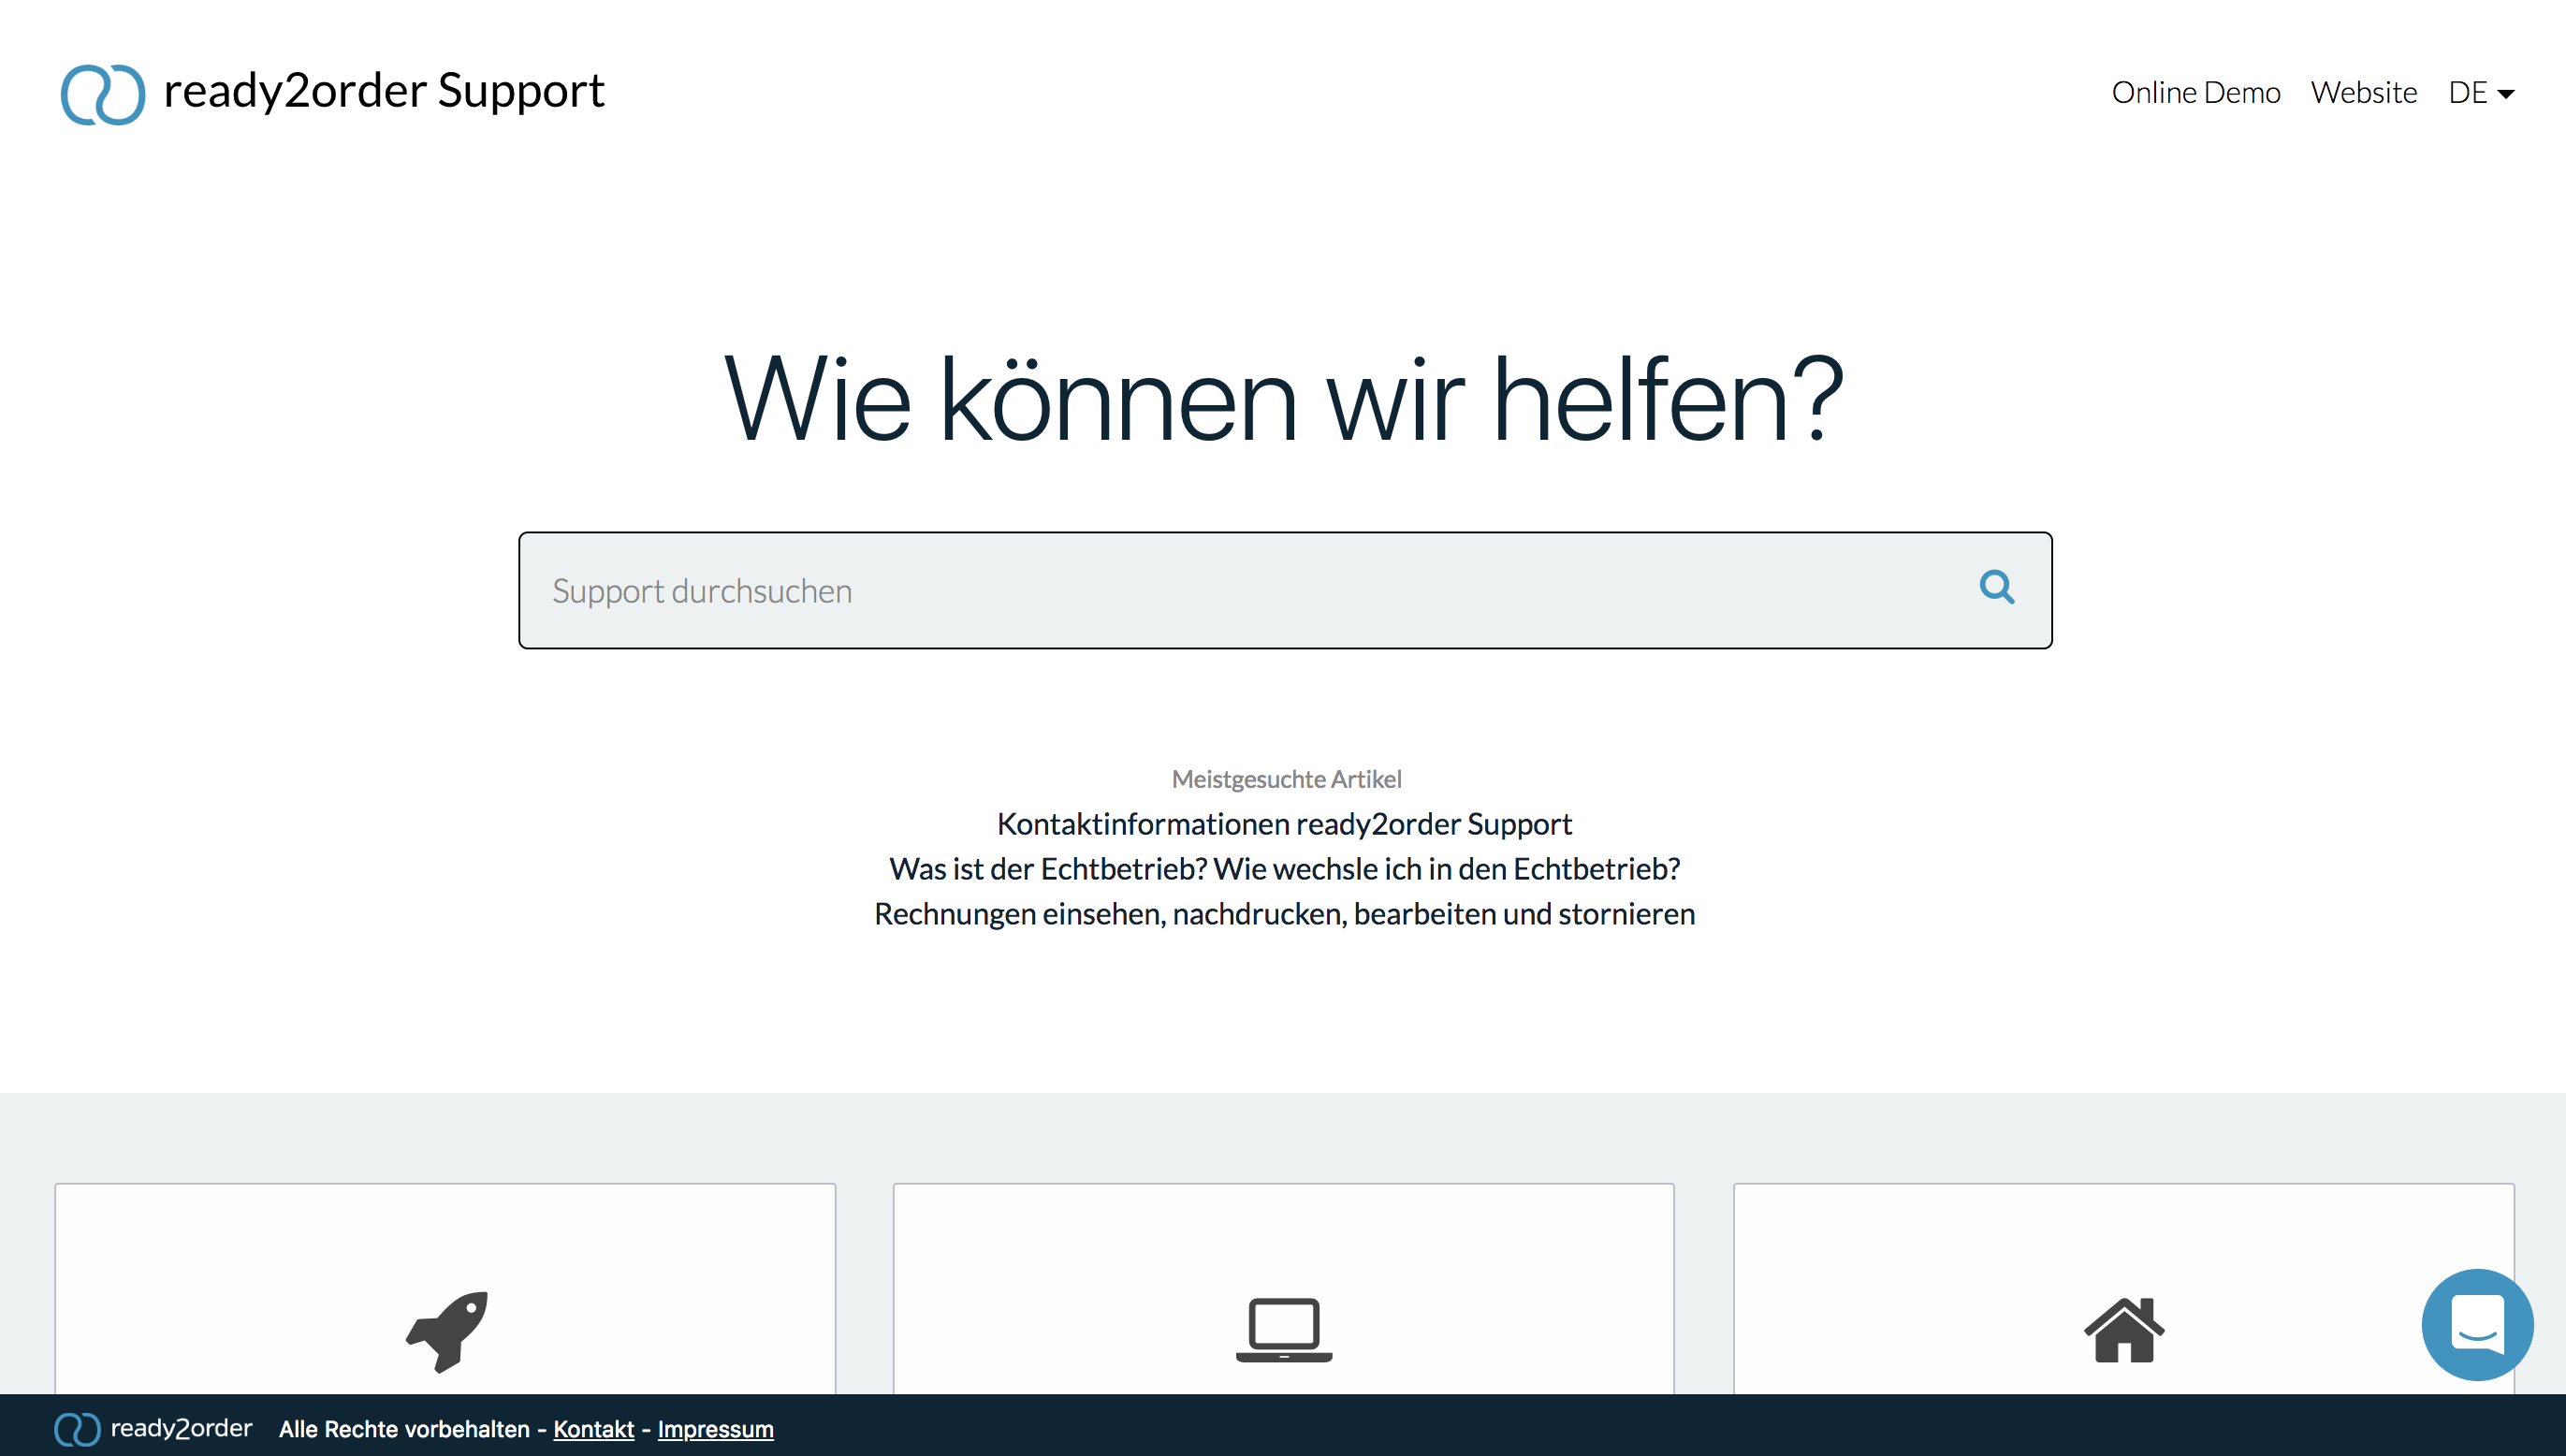
Task: Click the ready2order logo in header
Action: point(103,94)
